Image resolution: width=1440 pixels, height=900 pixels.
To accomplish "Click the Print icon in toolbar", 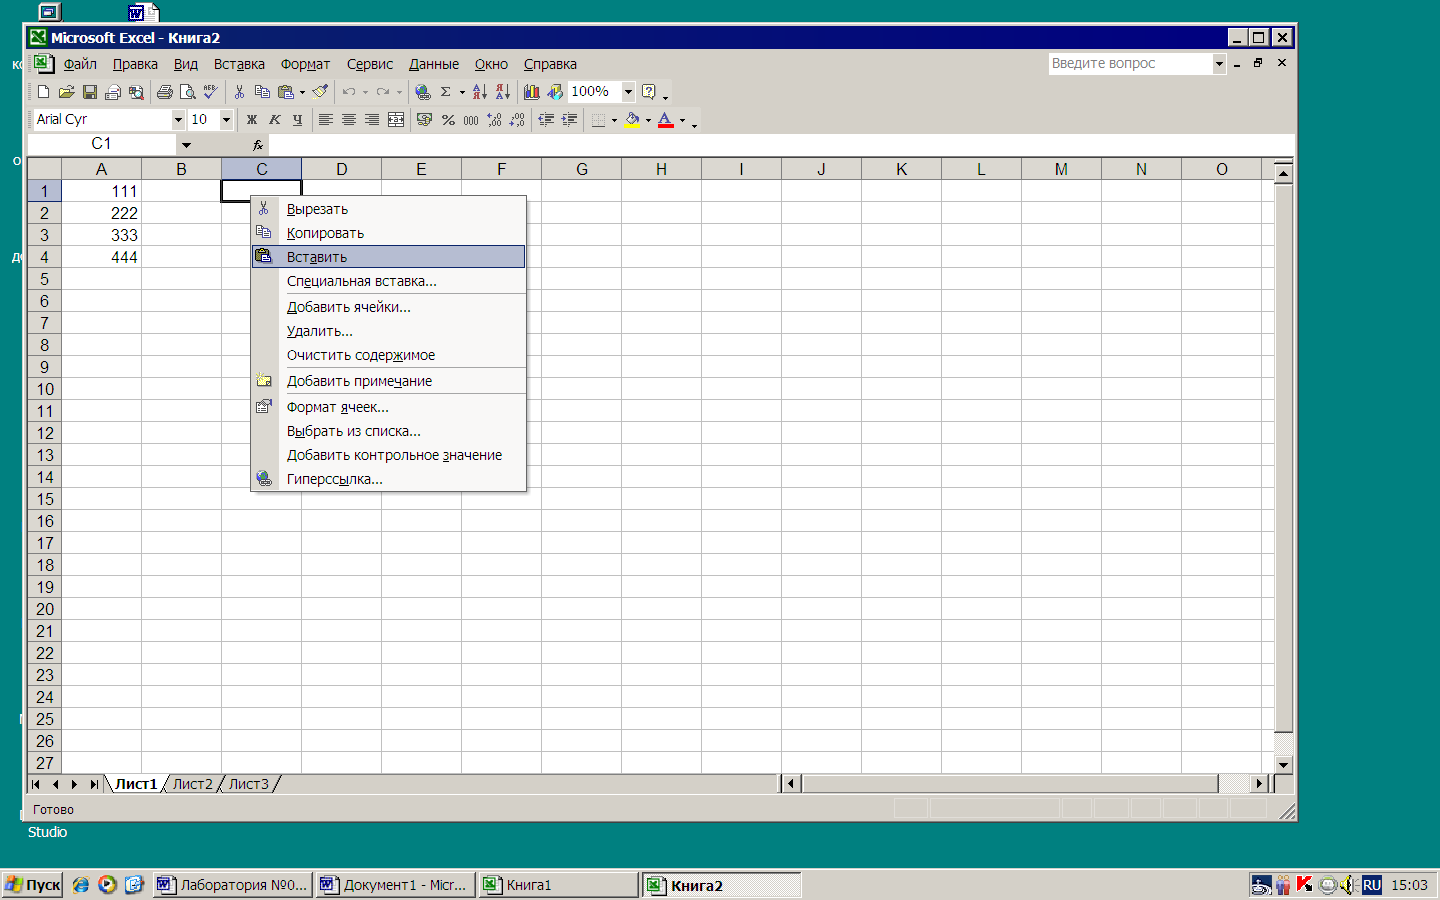I will [165, 92].
